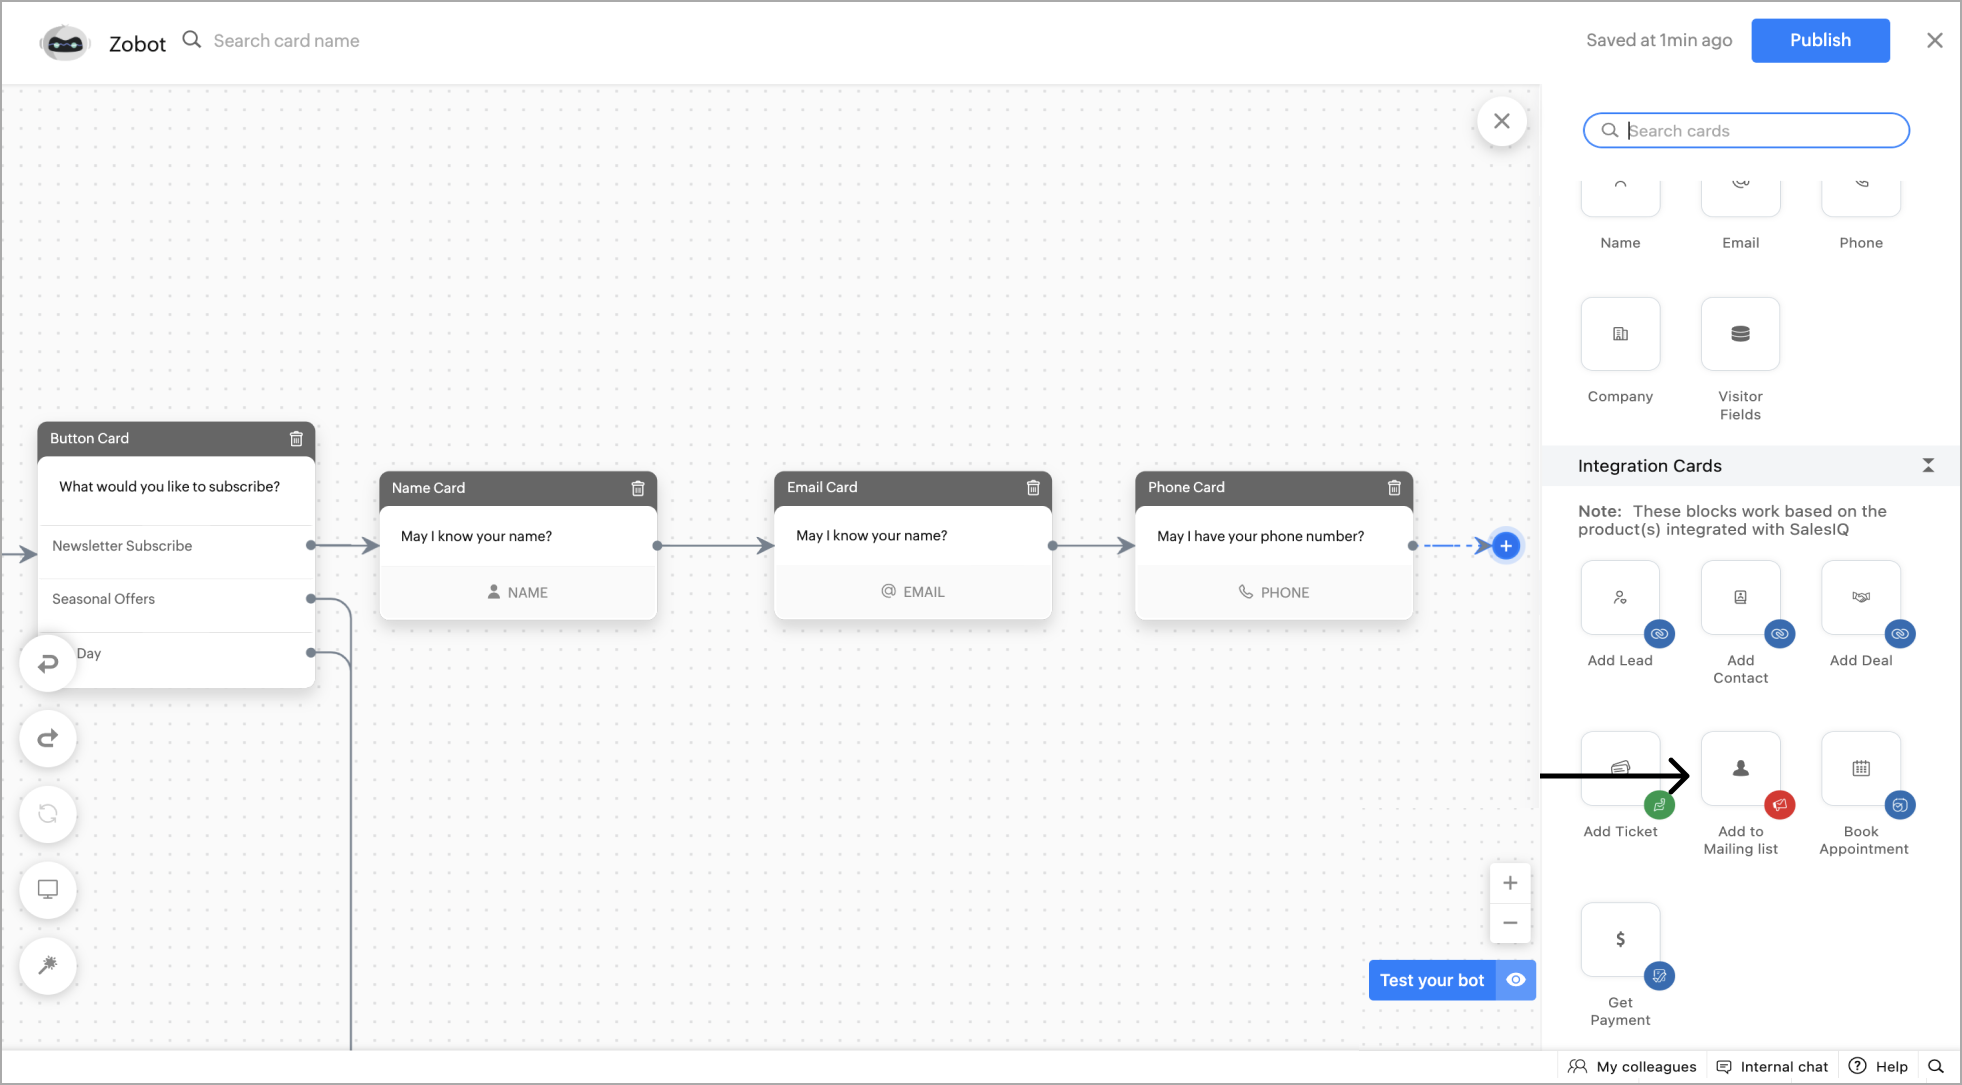Screen dimensions: 1962x1085
Task: Click the Add Lead integration card
Action: tap(1620, 598)
